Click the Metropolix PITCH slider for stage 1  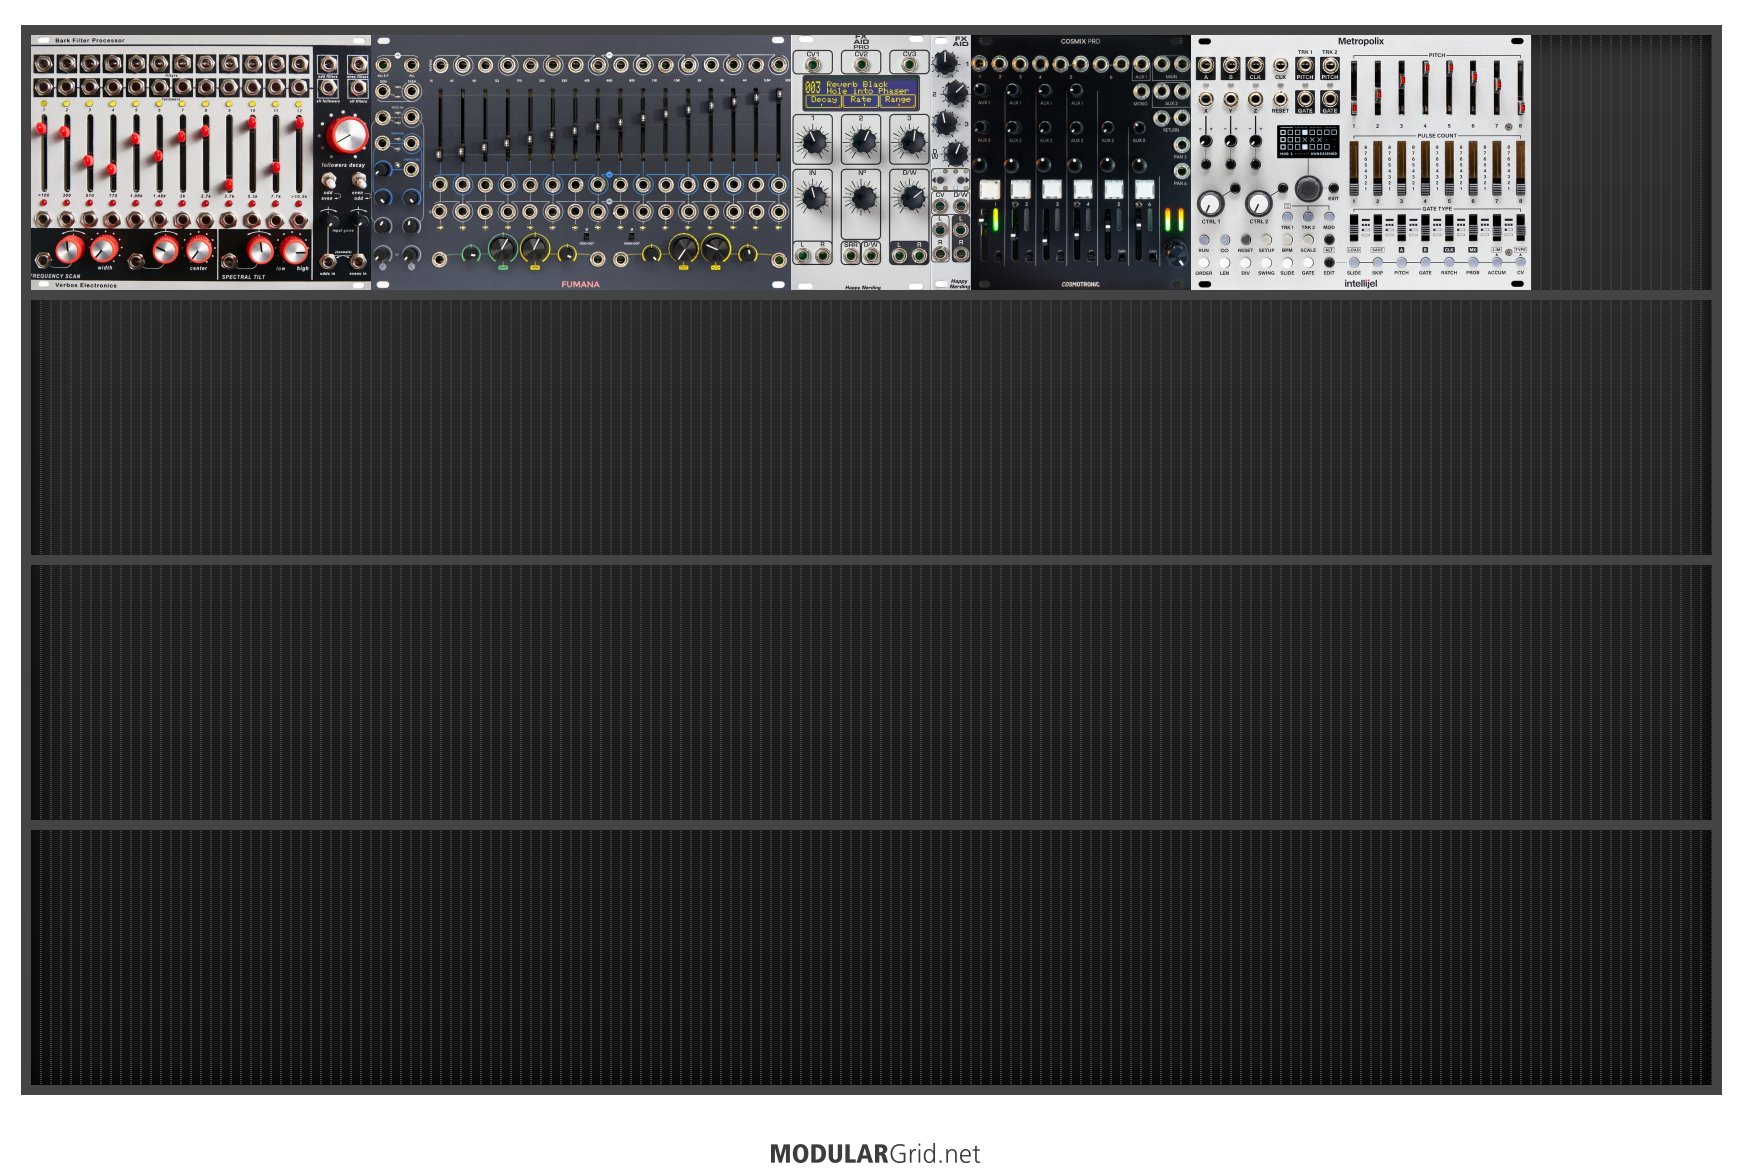point(1354,89)
